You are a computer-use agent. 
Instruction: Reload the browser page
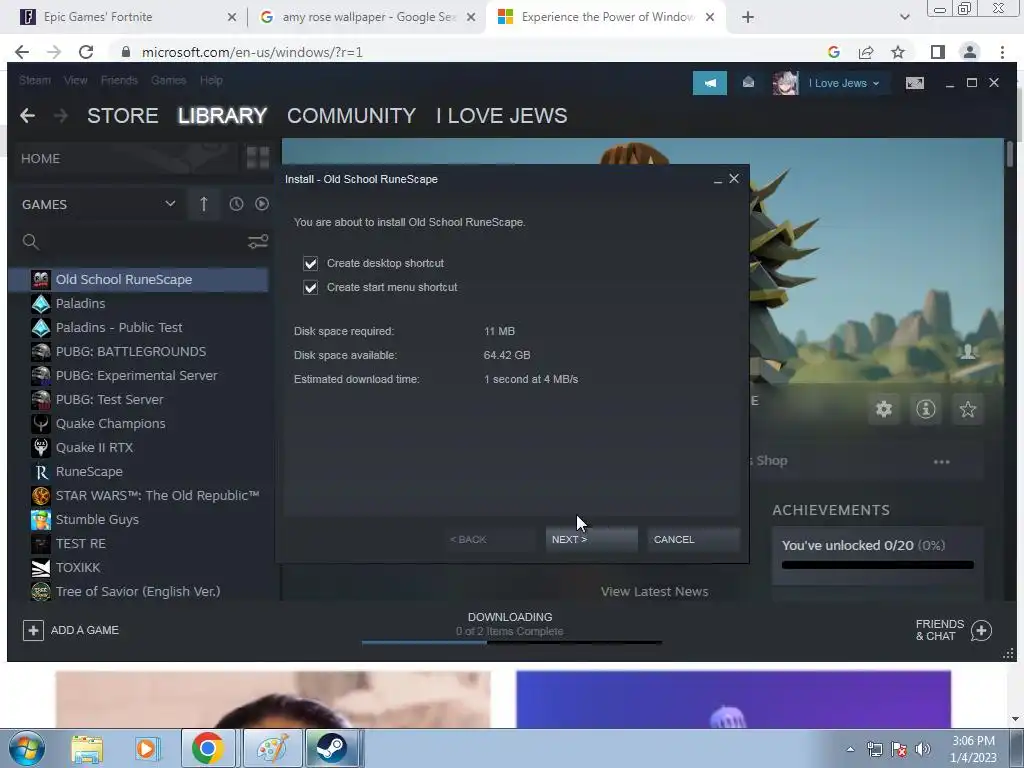[86, 52]
